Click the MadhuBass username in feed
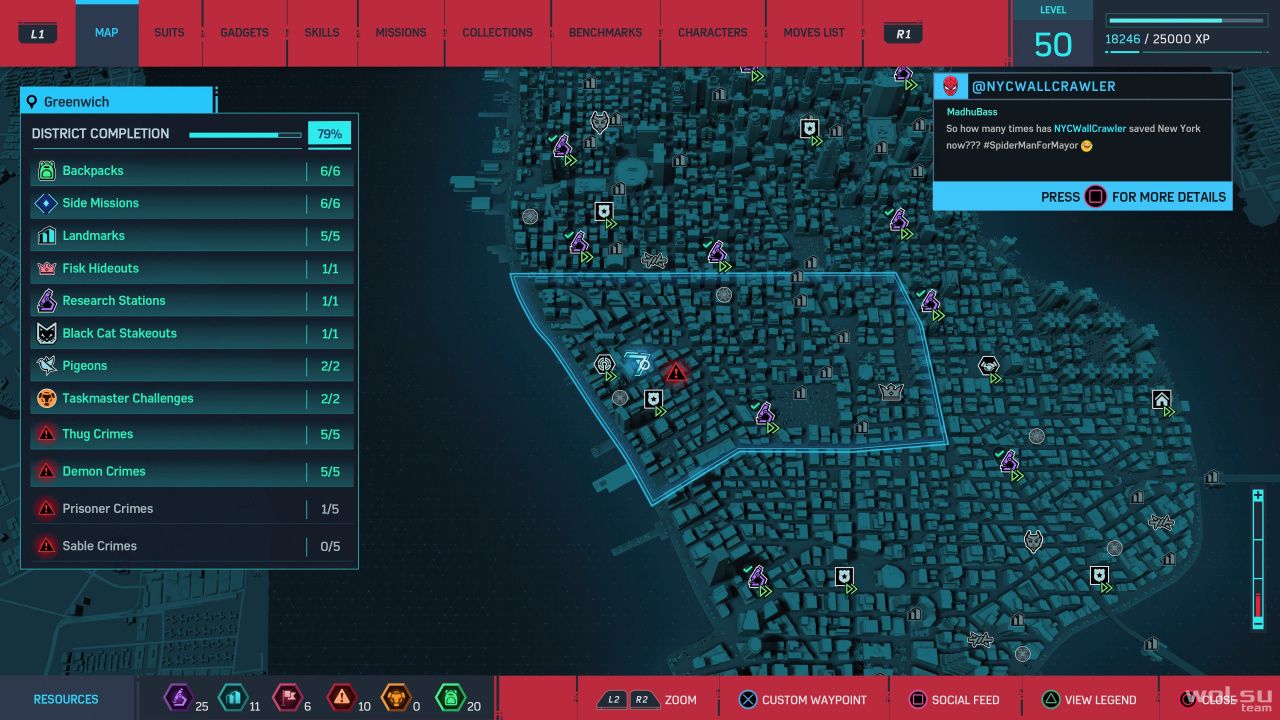This screenshot has width=1280, height=720. click(x=972, y=112)
